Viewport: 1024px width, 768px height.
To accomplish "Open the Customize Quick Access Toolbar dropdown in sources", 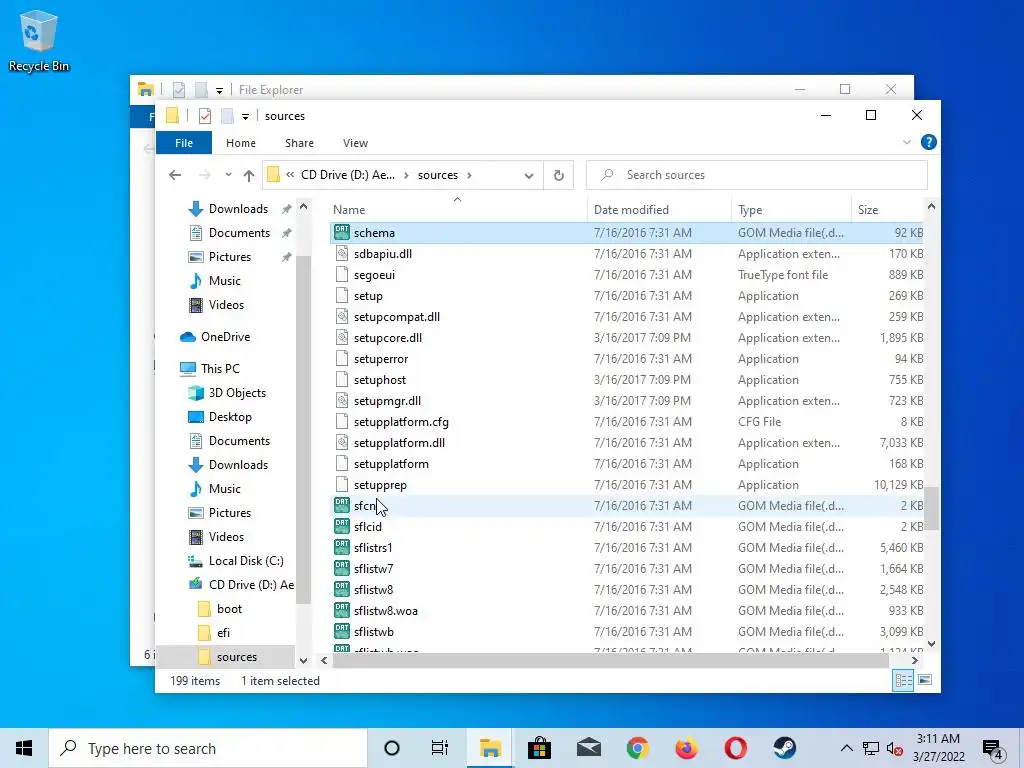I will click(245, 117).
